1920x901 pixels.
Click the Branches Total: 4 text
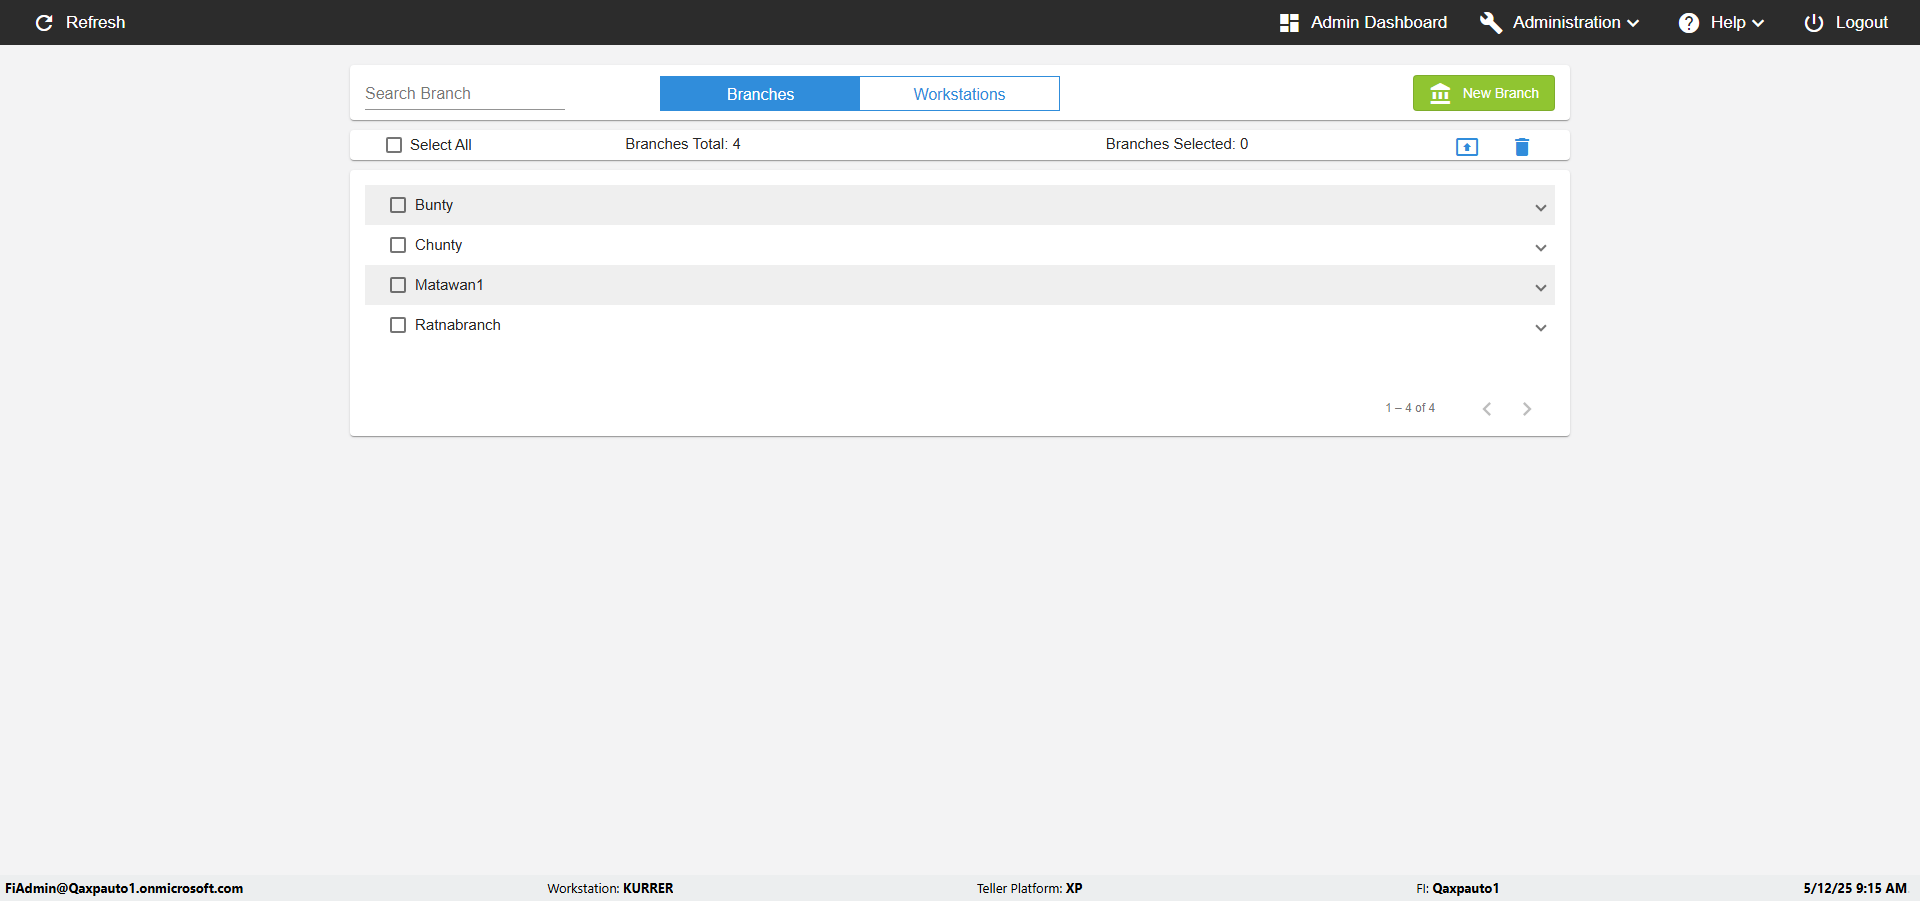[x=683, y=144]
